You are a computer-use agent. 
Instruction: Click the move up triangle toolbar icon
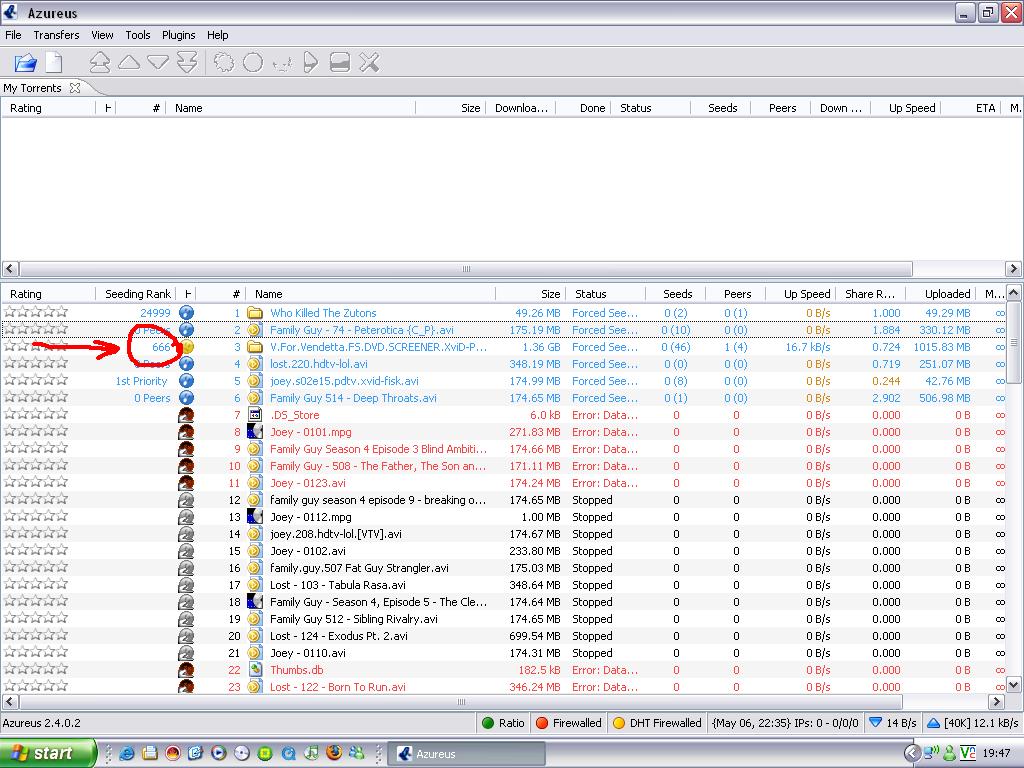point(129,63)
